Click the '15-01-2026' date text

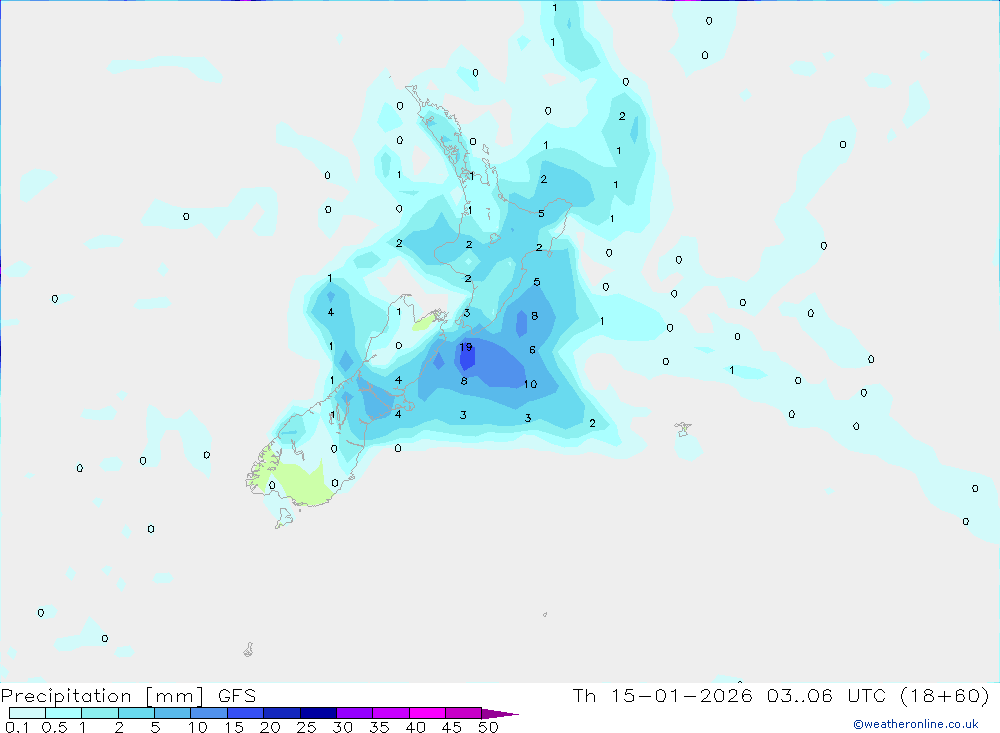click(681, 696)
